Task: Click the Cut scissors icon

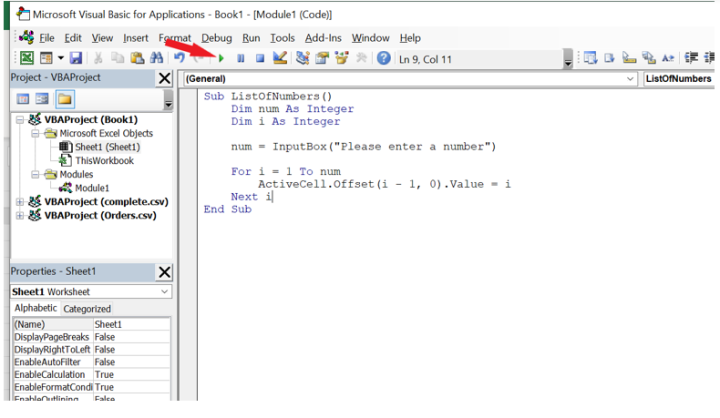Action: [x=98, y=58]
